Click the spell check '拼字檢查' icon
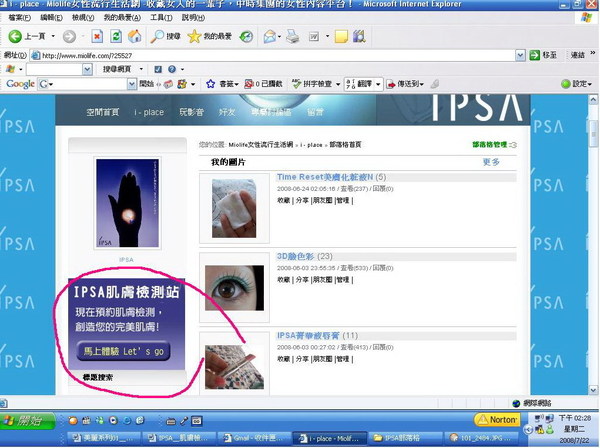Viewport: 600px width, 448px height. (297, 84)
